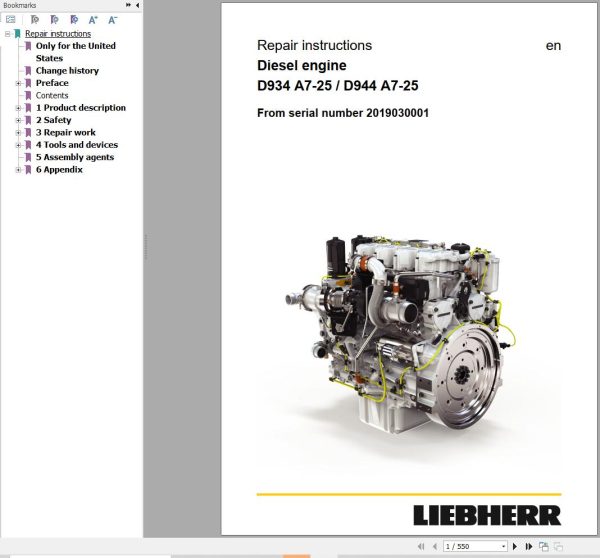The width and height of the screenshot is (600, 558).
Task: Click the bookmark icon beside 5 Assembly agents
Action: click(28, 157)
